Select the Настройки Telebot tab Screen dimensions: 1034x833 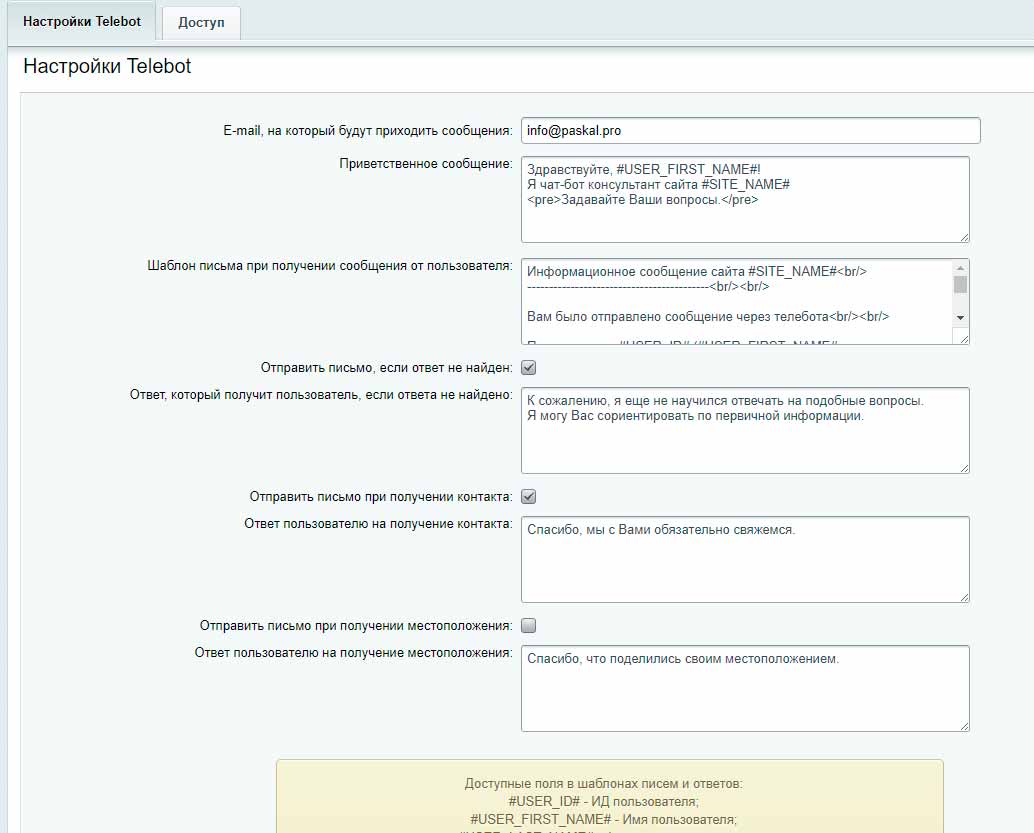[82, 21]
